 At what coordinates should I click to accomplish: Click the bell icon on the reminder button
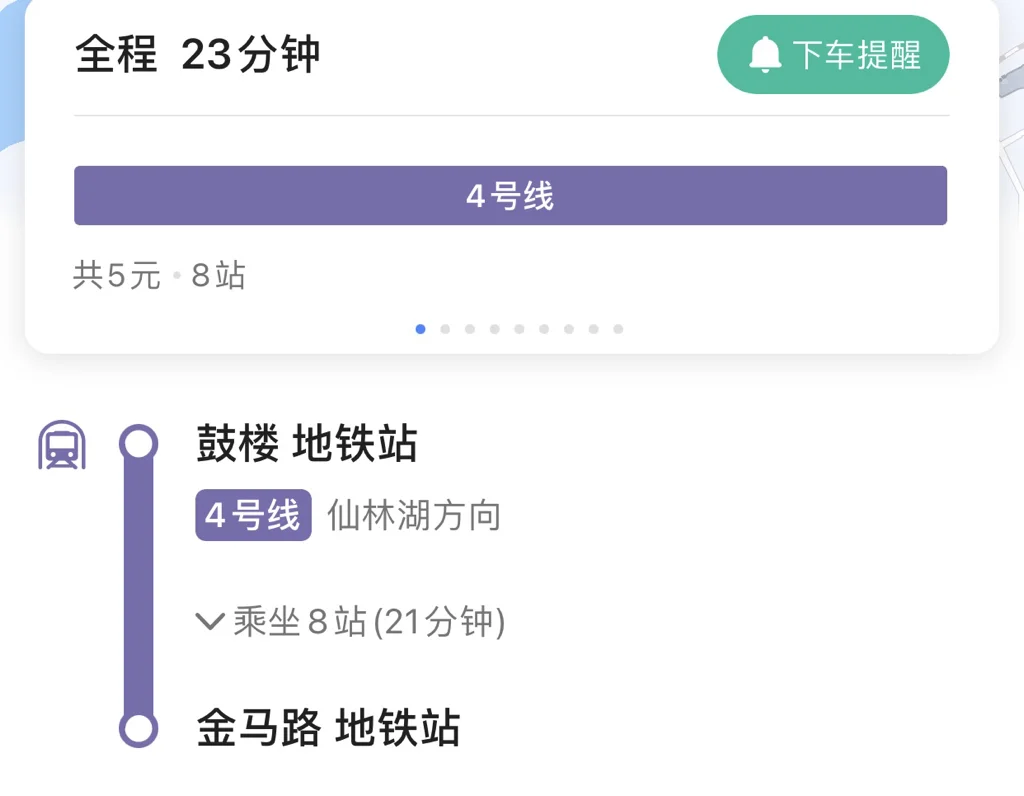(766, 55)
